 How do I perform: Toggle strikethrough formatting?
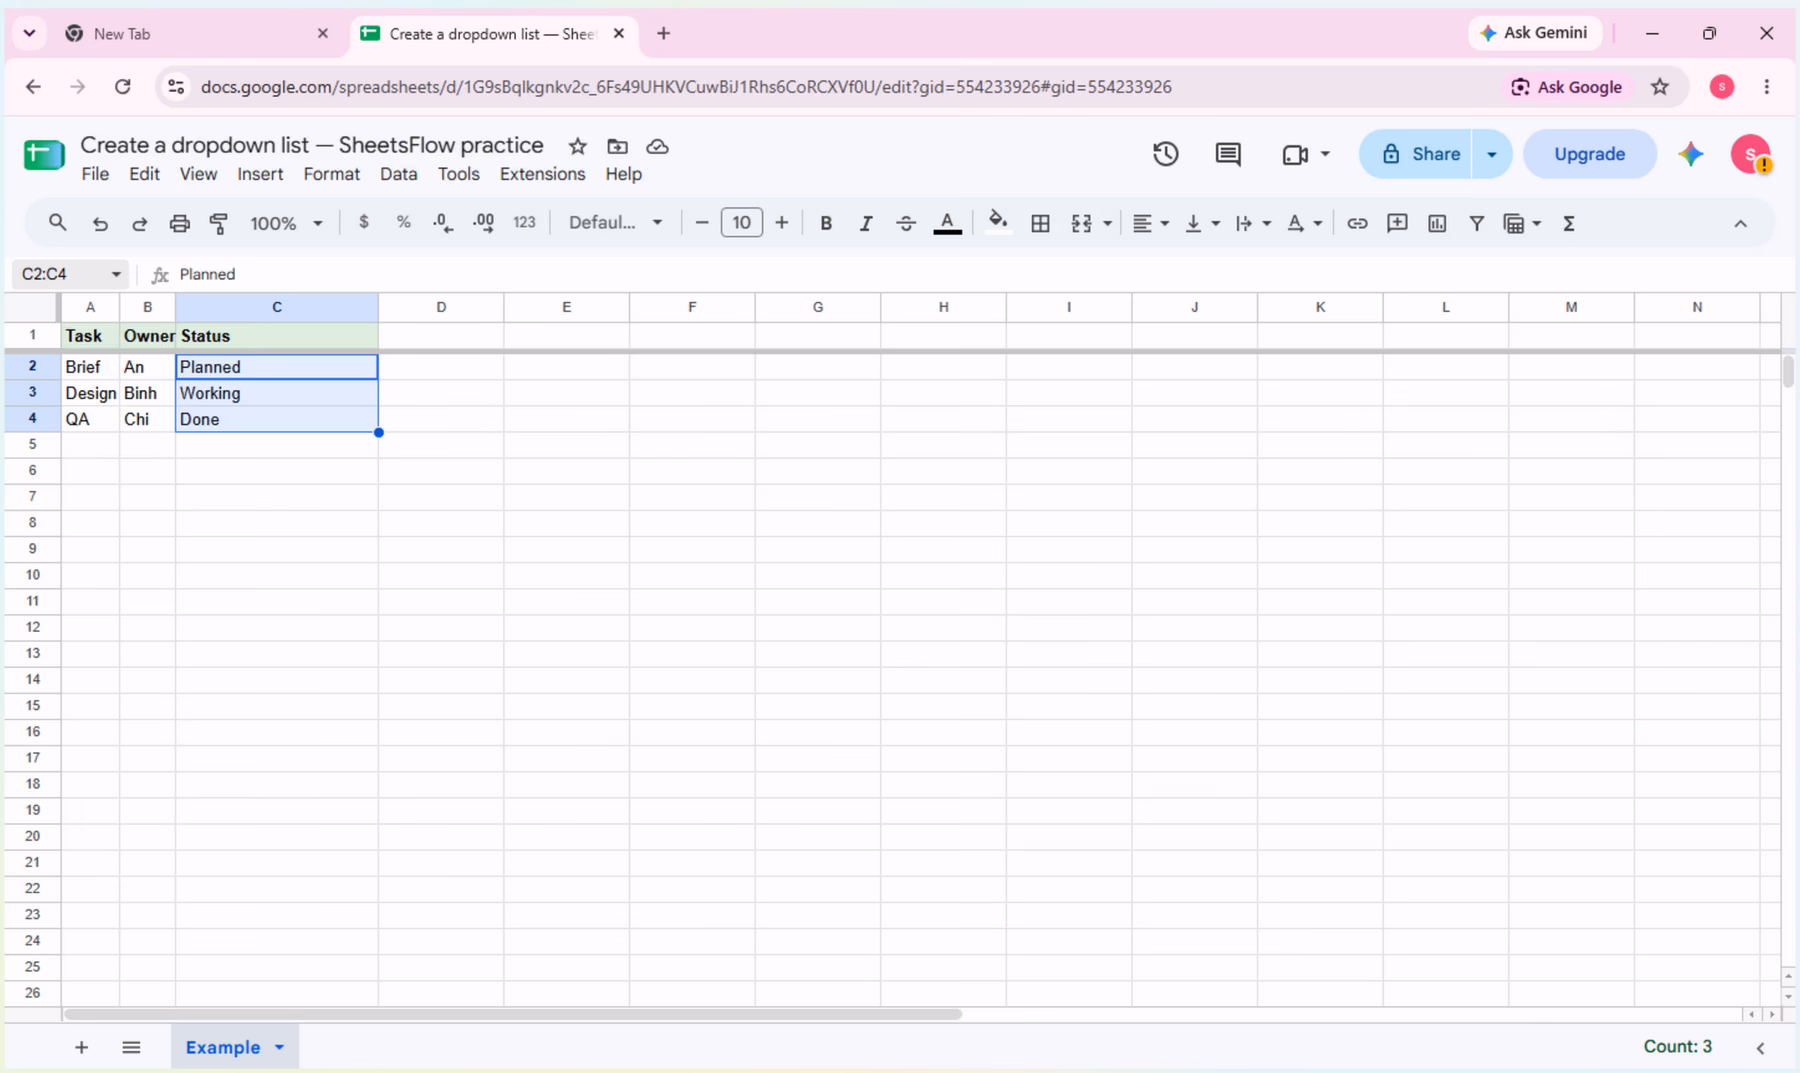click(906, 223)
